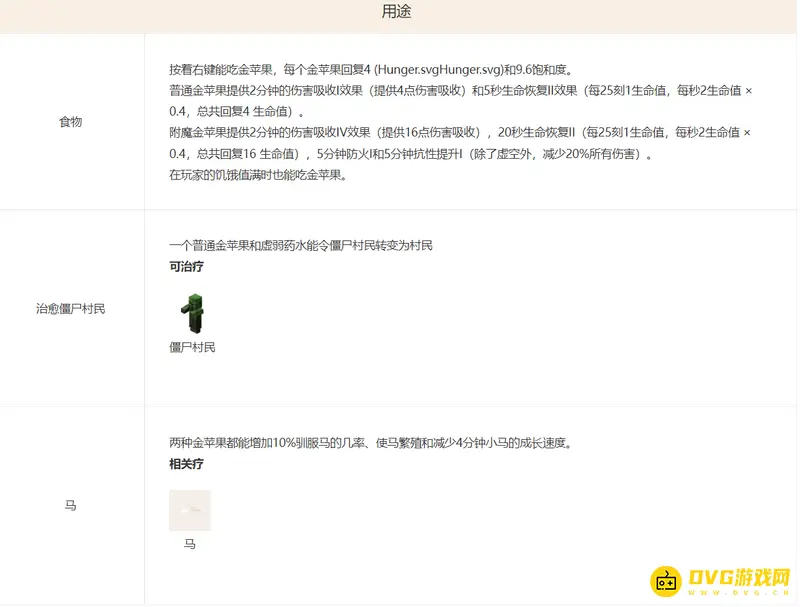The height and width of the screenshot is (607, 800).
Task: Click the line starting with 按着右键能吃金苹果
Action: click(x=370, y=71)
